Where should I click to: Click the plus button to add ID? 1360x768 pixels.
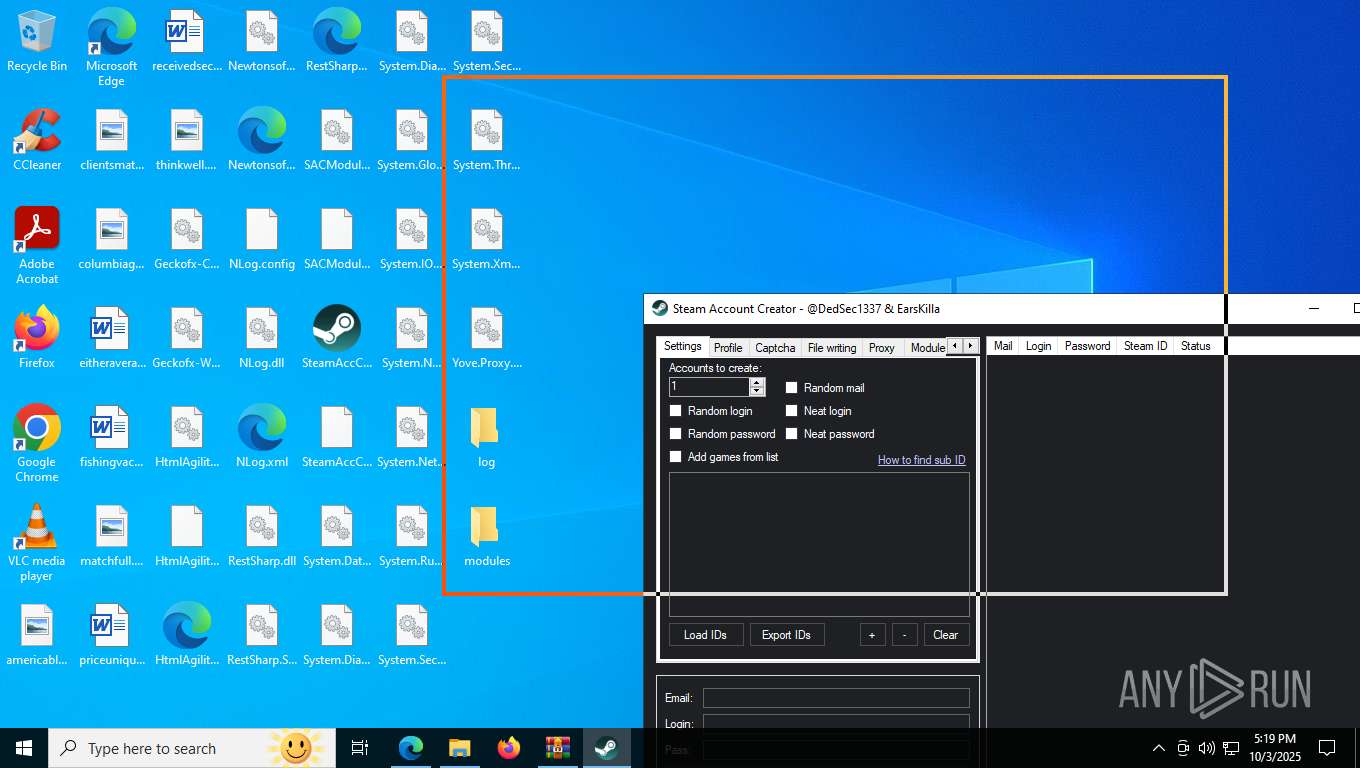pos(872,635)
